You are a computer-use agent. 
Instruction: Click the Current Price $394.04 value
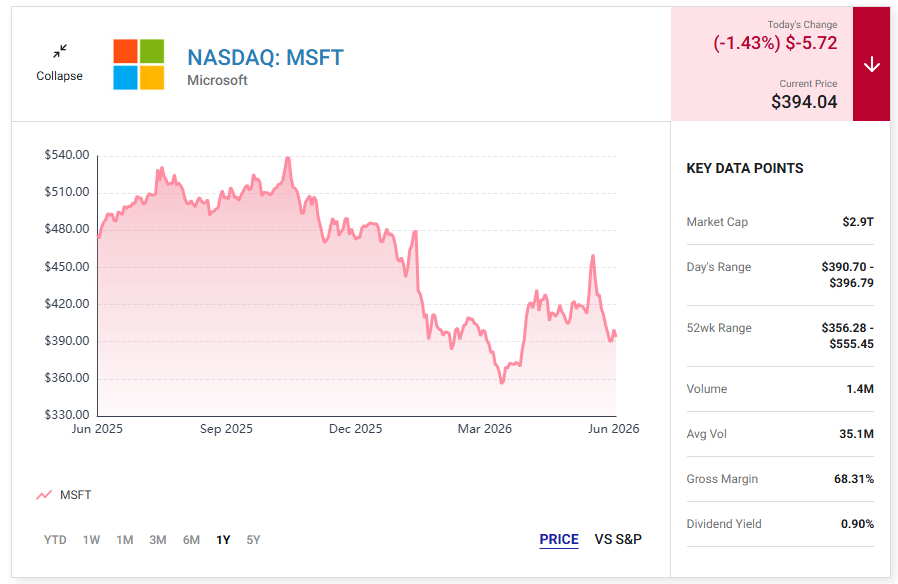pos(804,102)
